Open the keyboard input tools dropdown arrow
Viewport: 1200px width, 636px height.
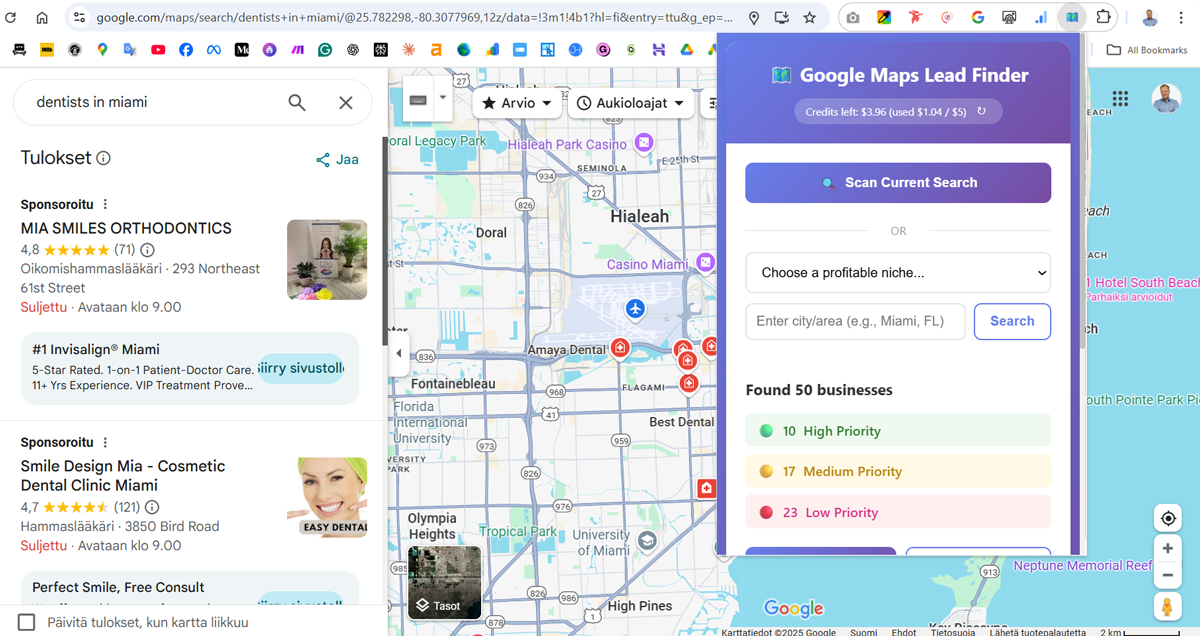[x=444, y=99]
